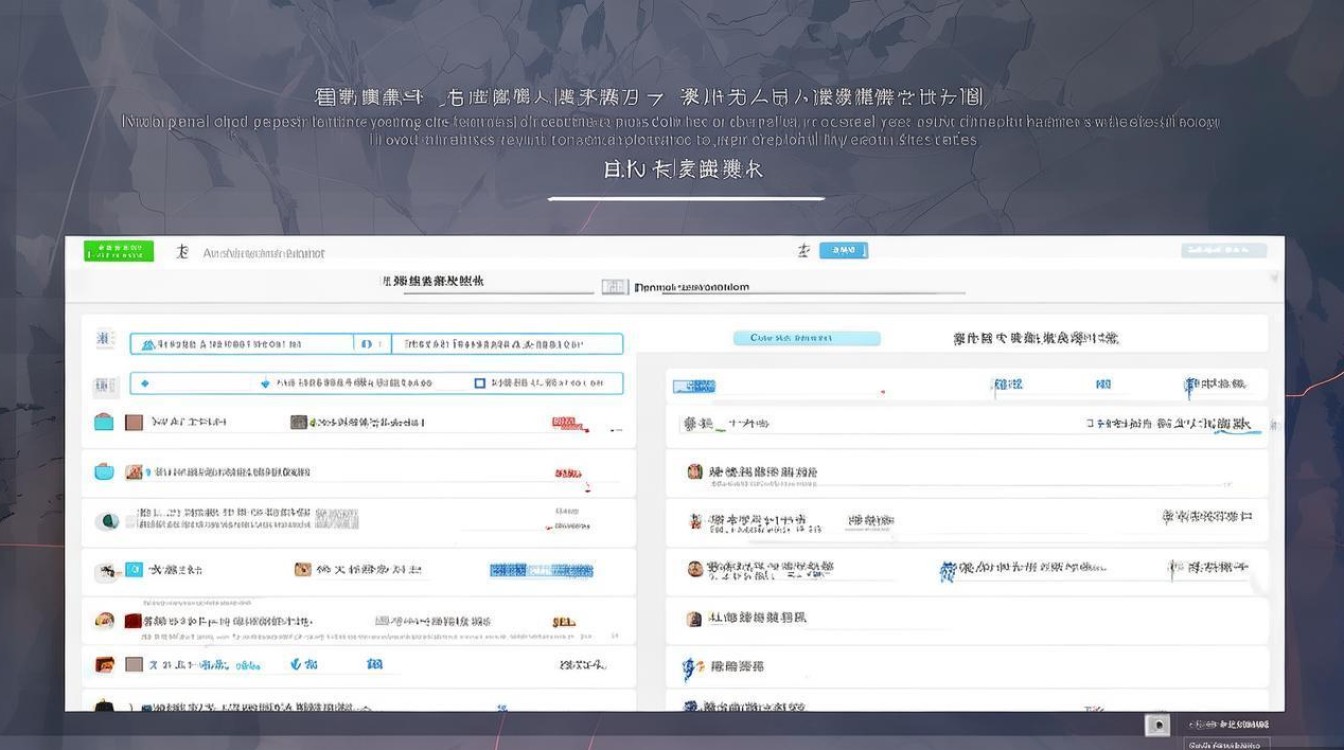Click the first outlined input field on the left
Image resolution: width=1344 pixels, height=750 pixels.
point(242,344)
